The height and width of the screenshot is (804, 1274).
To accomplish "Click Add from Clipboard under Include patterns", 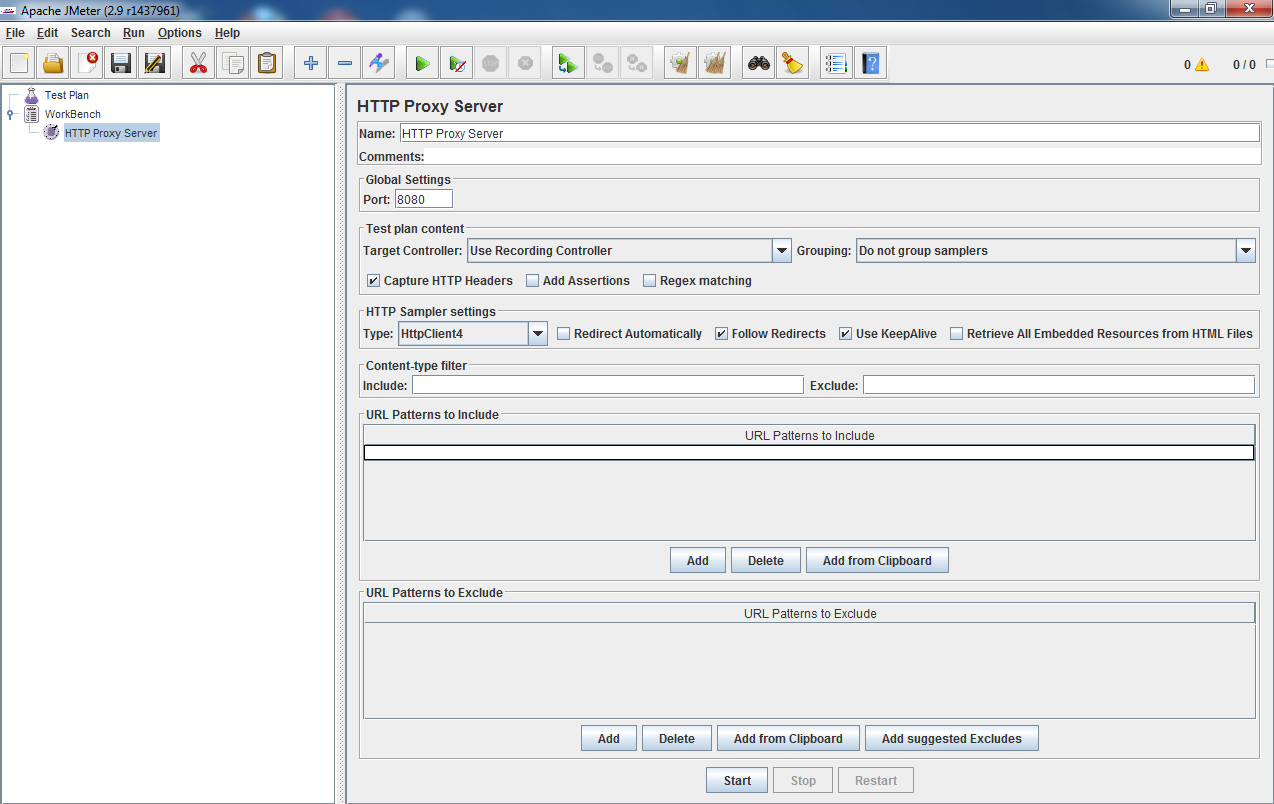I will [x=877, y=561].
